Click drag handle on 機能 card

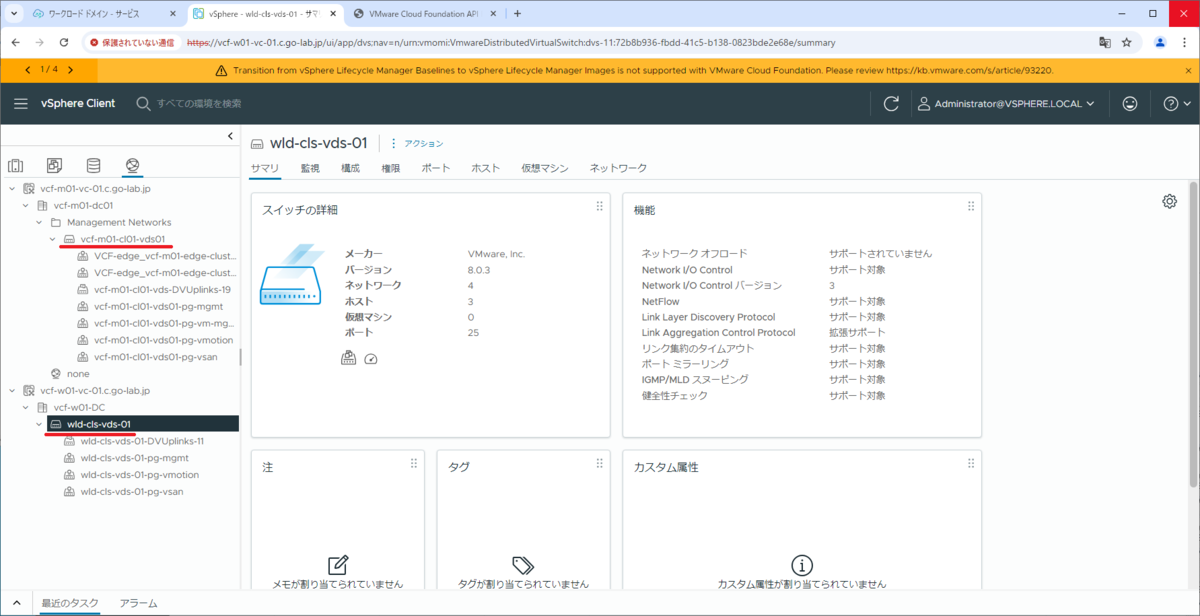click(970, 206)
